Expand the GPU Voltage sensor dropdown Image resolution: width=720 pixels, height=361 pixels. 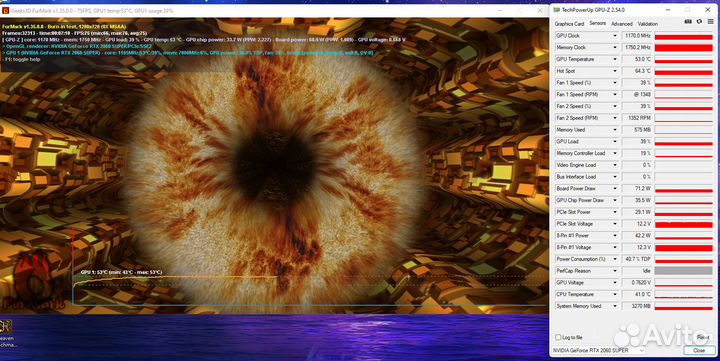(615, 282)
